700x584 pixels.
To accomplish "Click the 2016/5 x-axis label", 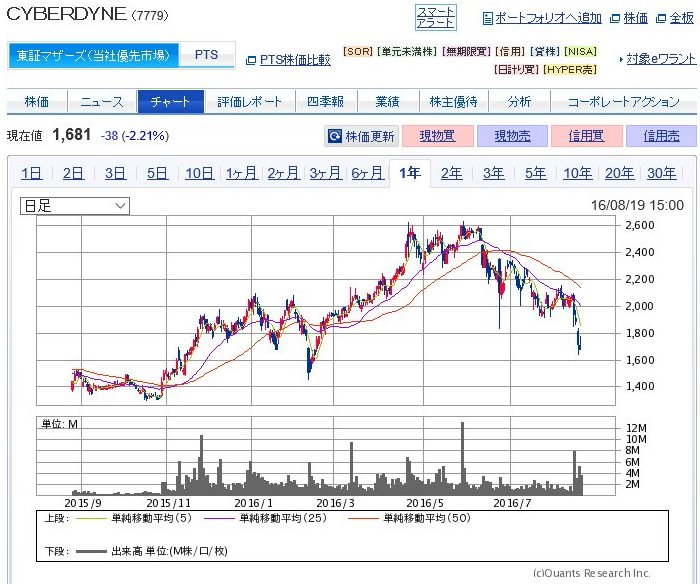I will [x=425, y=503].
